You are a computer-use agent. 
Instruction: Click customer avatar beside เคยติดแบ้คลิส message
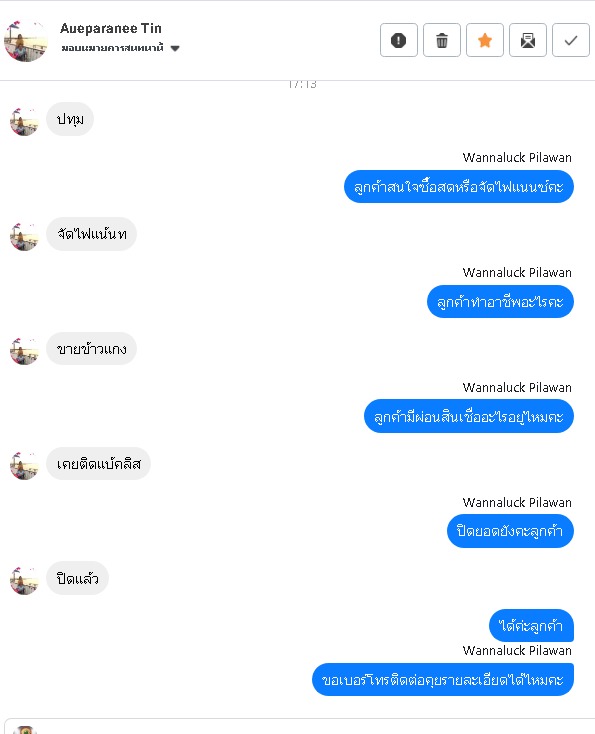[24, 466]
